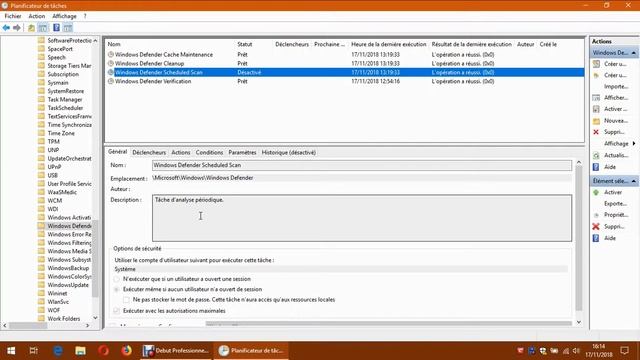Screen dimensions: 640x360
Task: Click the Nom input field
Action: 362,165
